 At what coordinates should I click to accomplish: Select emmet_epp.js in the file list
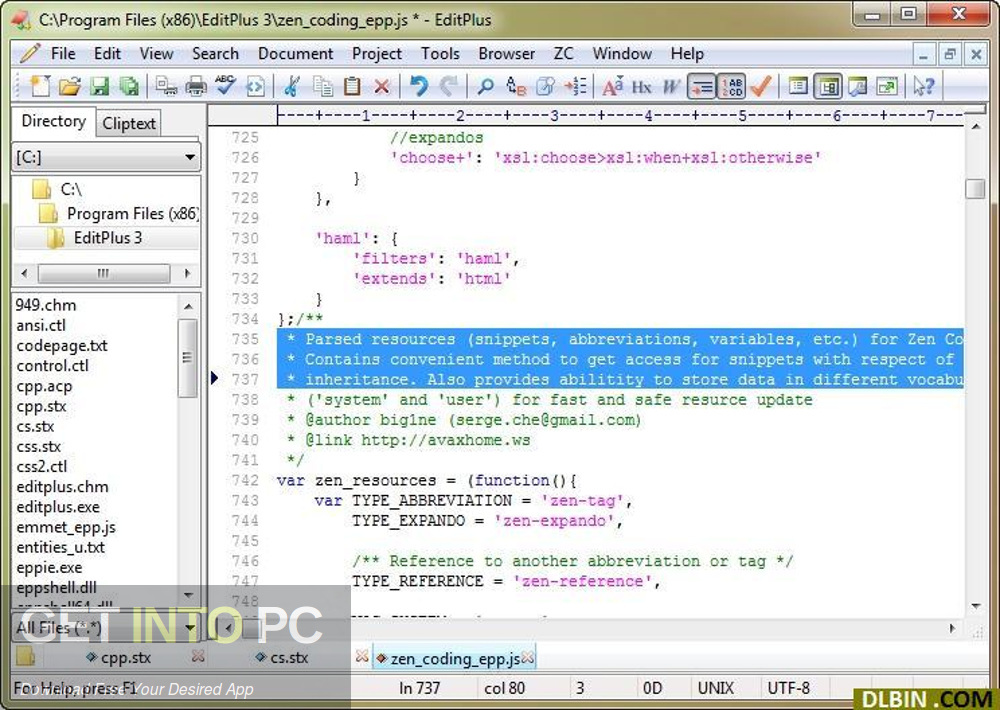tap(66, 528)
